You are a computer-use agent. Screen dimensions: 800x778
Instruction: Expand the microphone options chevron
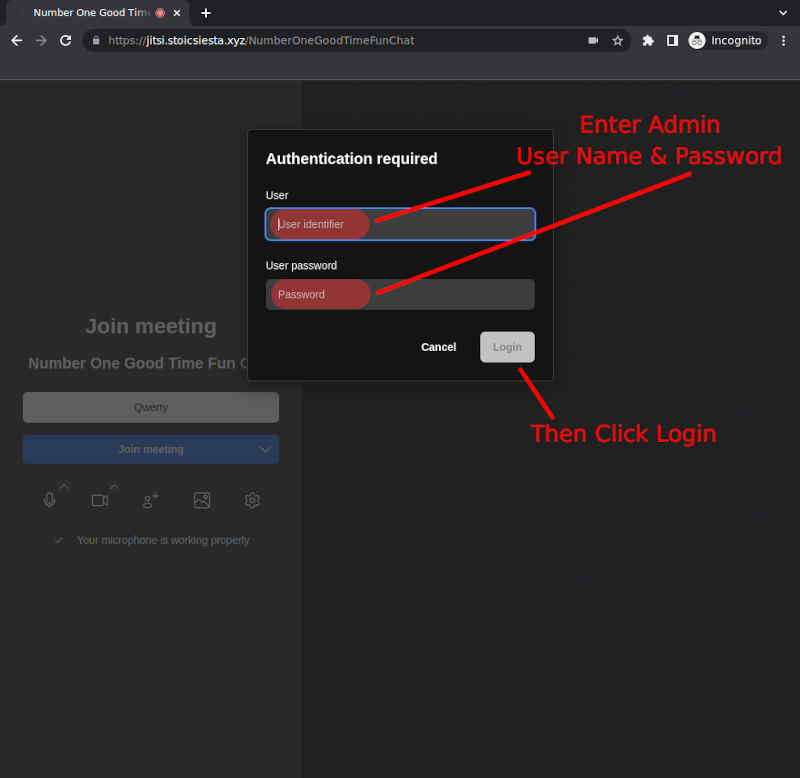64,487
